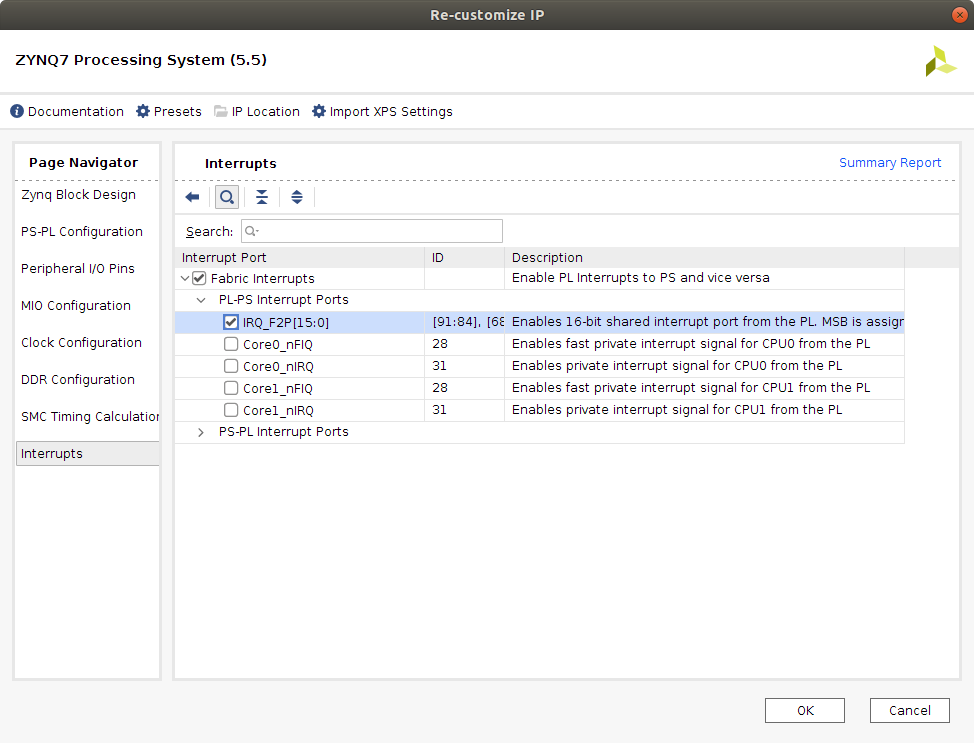Select the Core0_nFIQ row label
974x743 pixels.
278,345
